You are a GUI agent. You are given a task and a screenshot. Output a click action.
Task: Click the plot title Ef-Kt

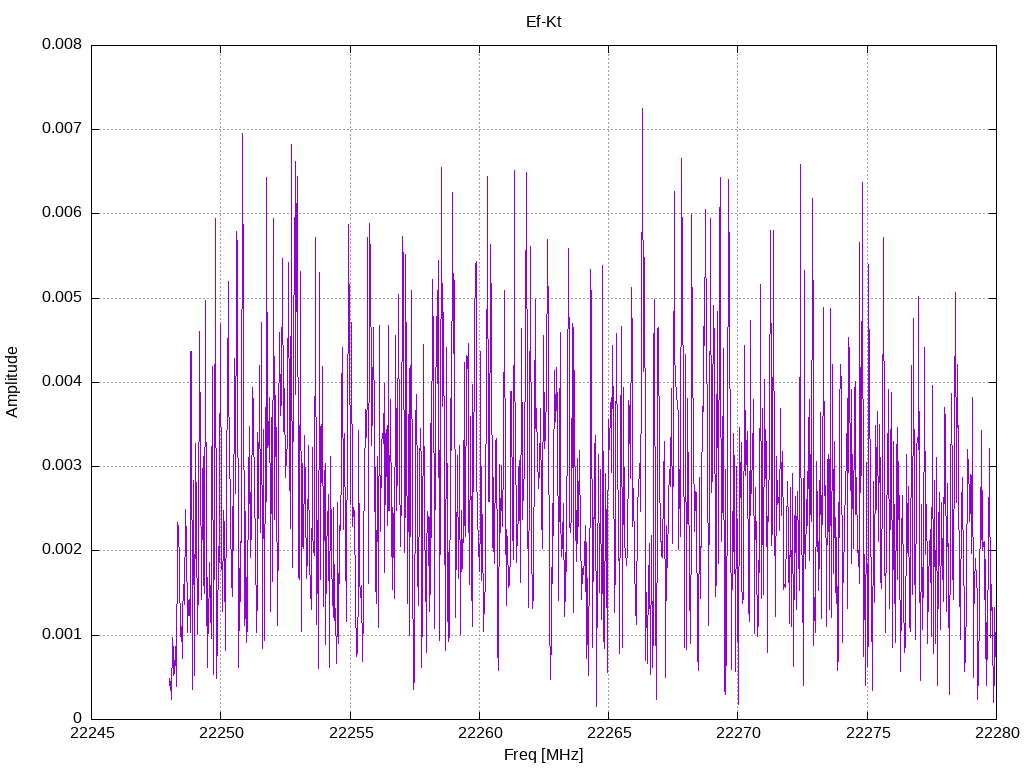coord(543,22)
